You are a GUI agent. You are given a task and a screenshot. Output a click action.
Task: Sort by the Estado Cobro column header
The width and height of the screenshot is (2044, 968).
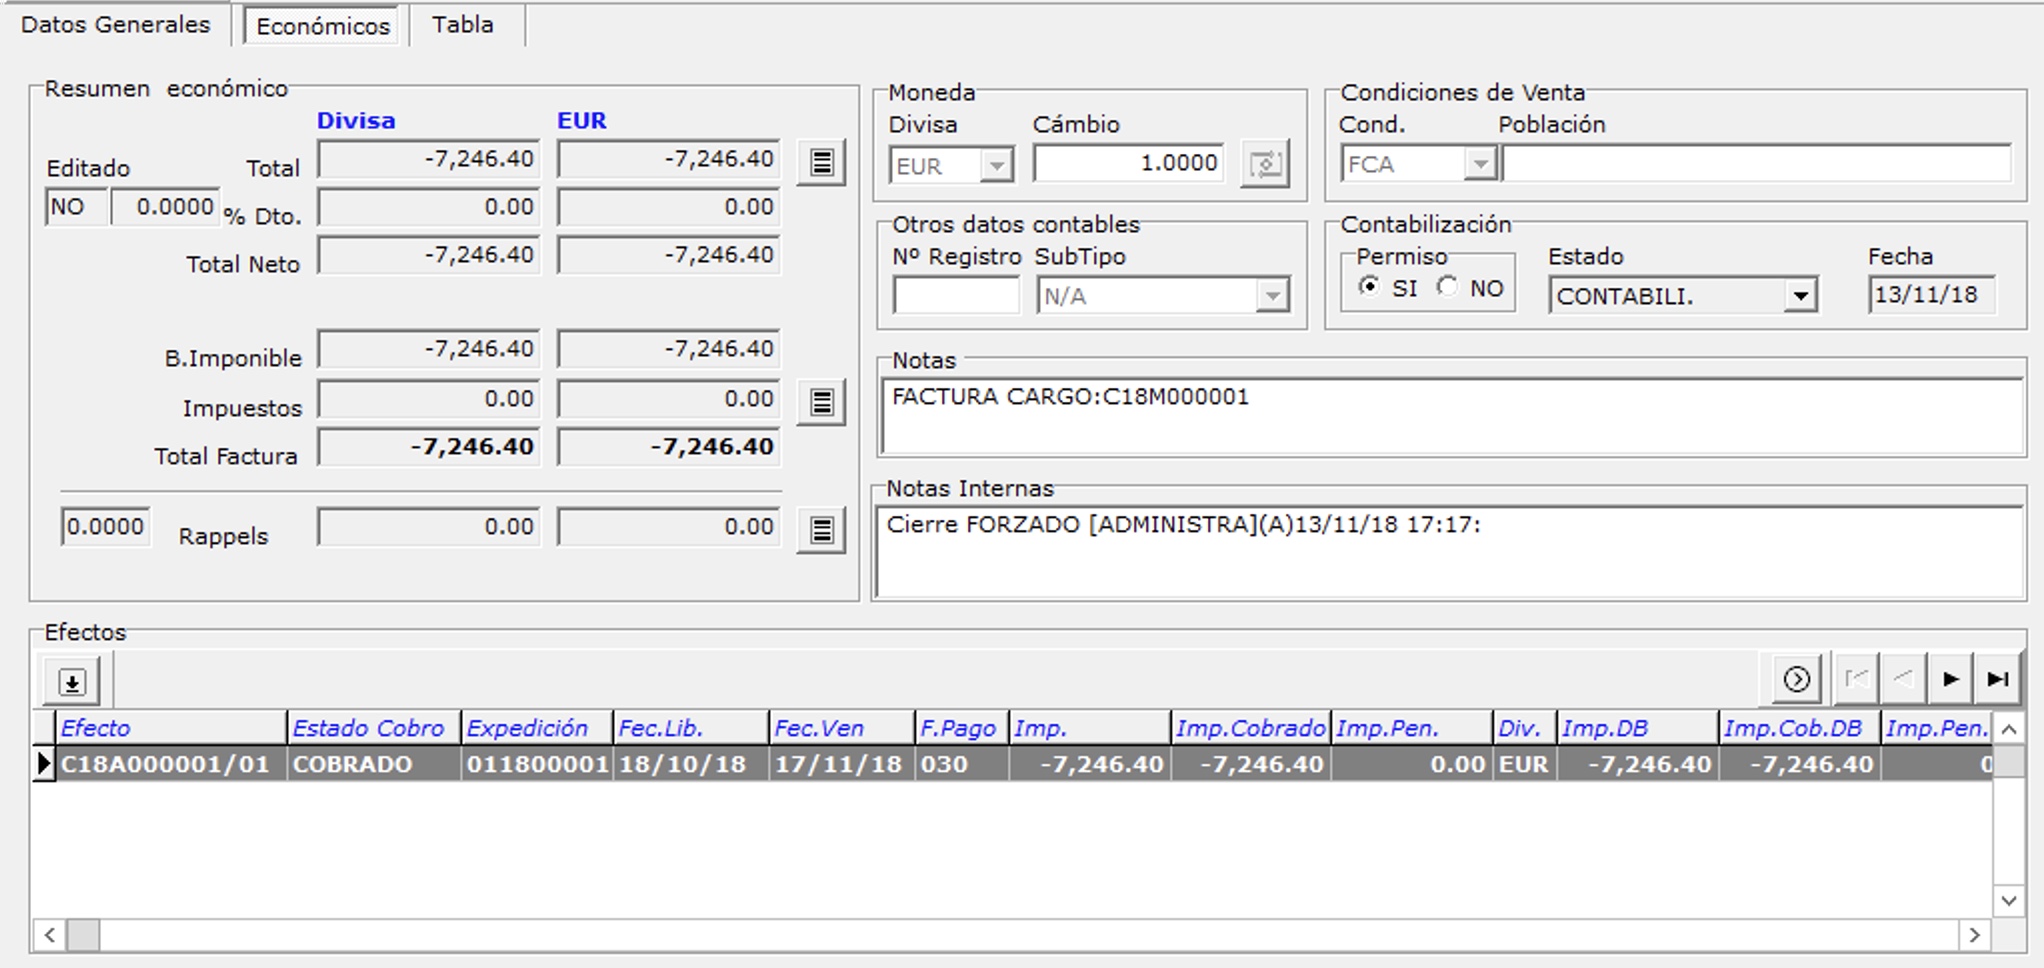point(369,728)
